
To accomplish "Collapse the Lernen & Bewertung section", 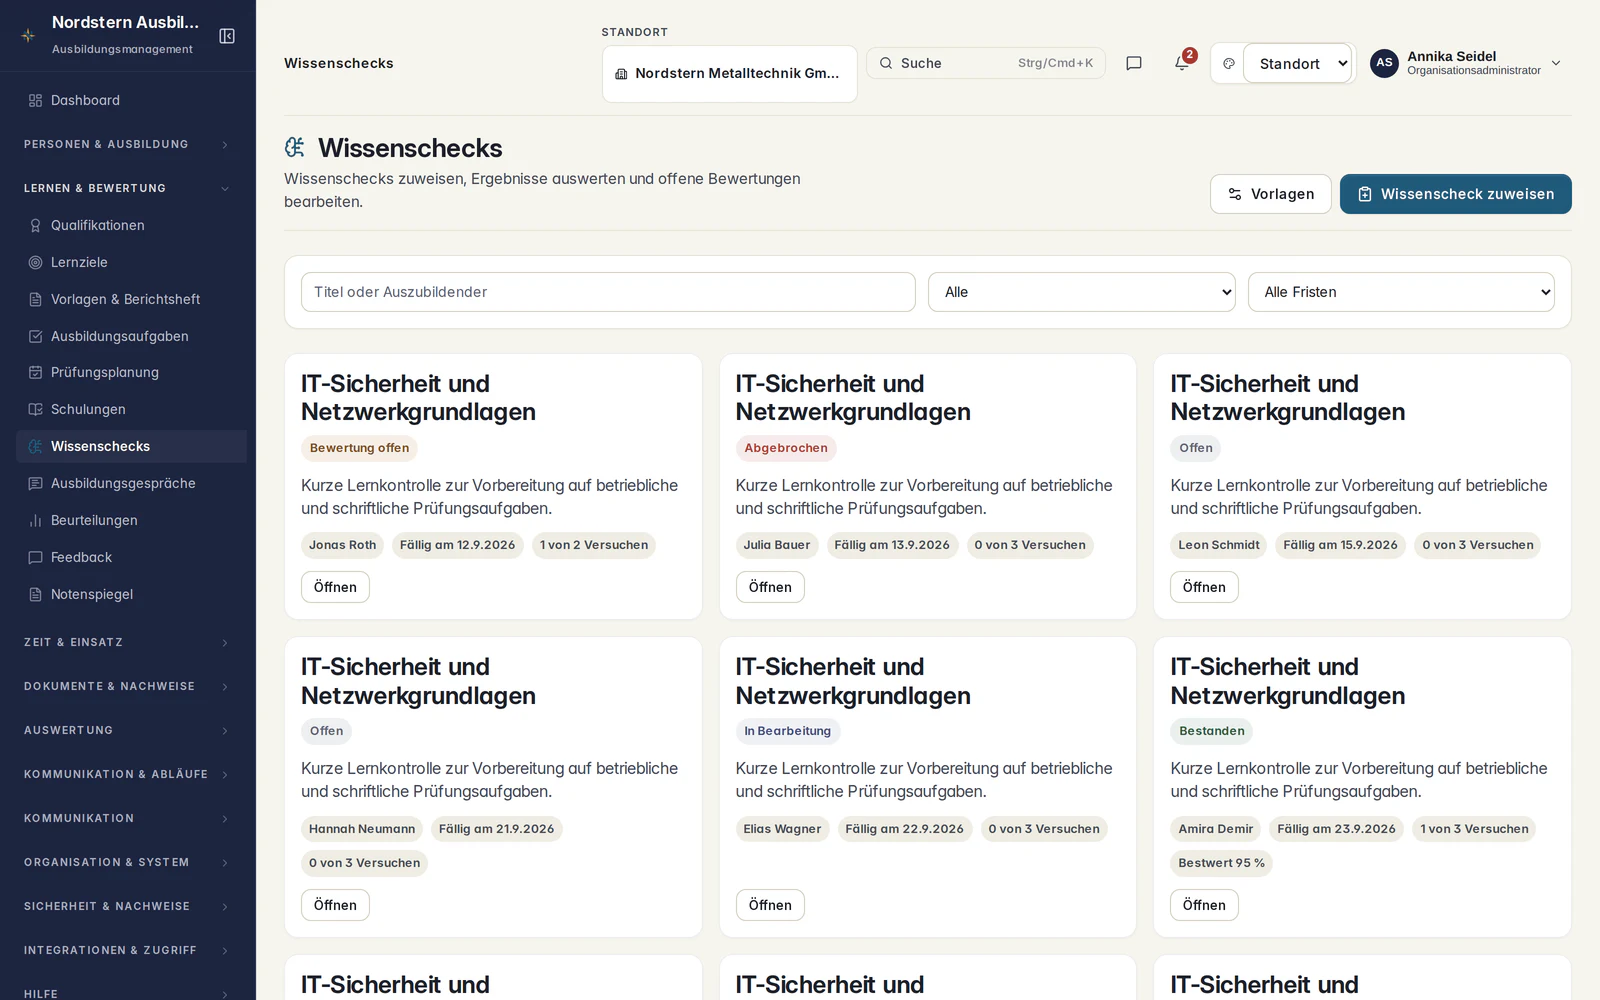I will tap(127, 188).
